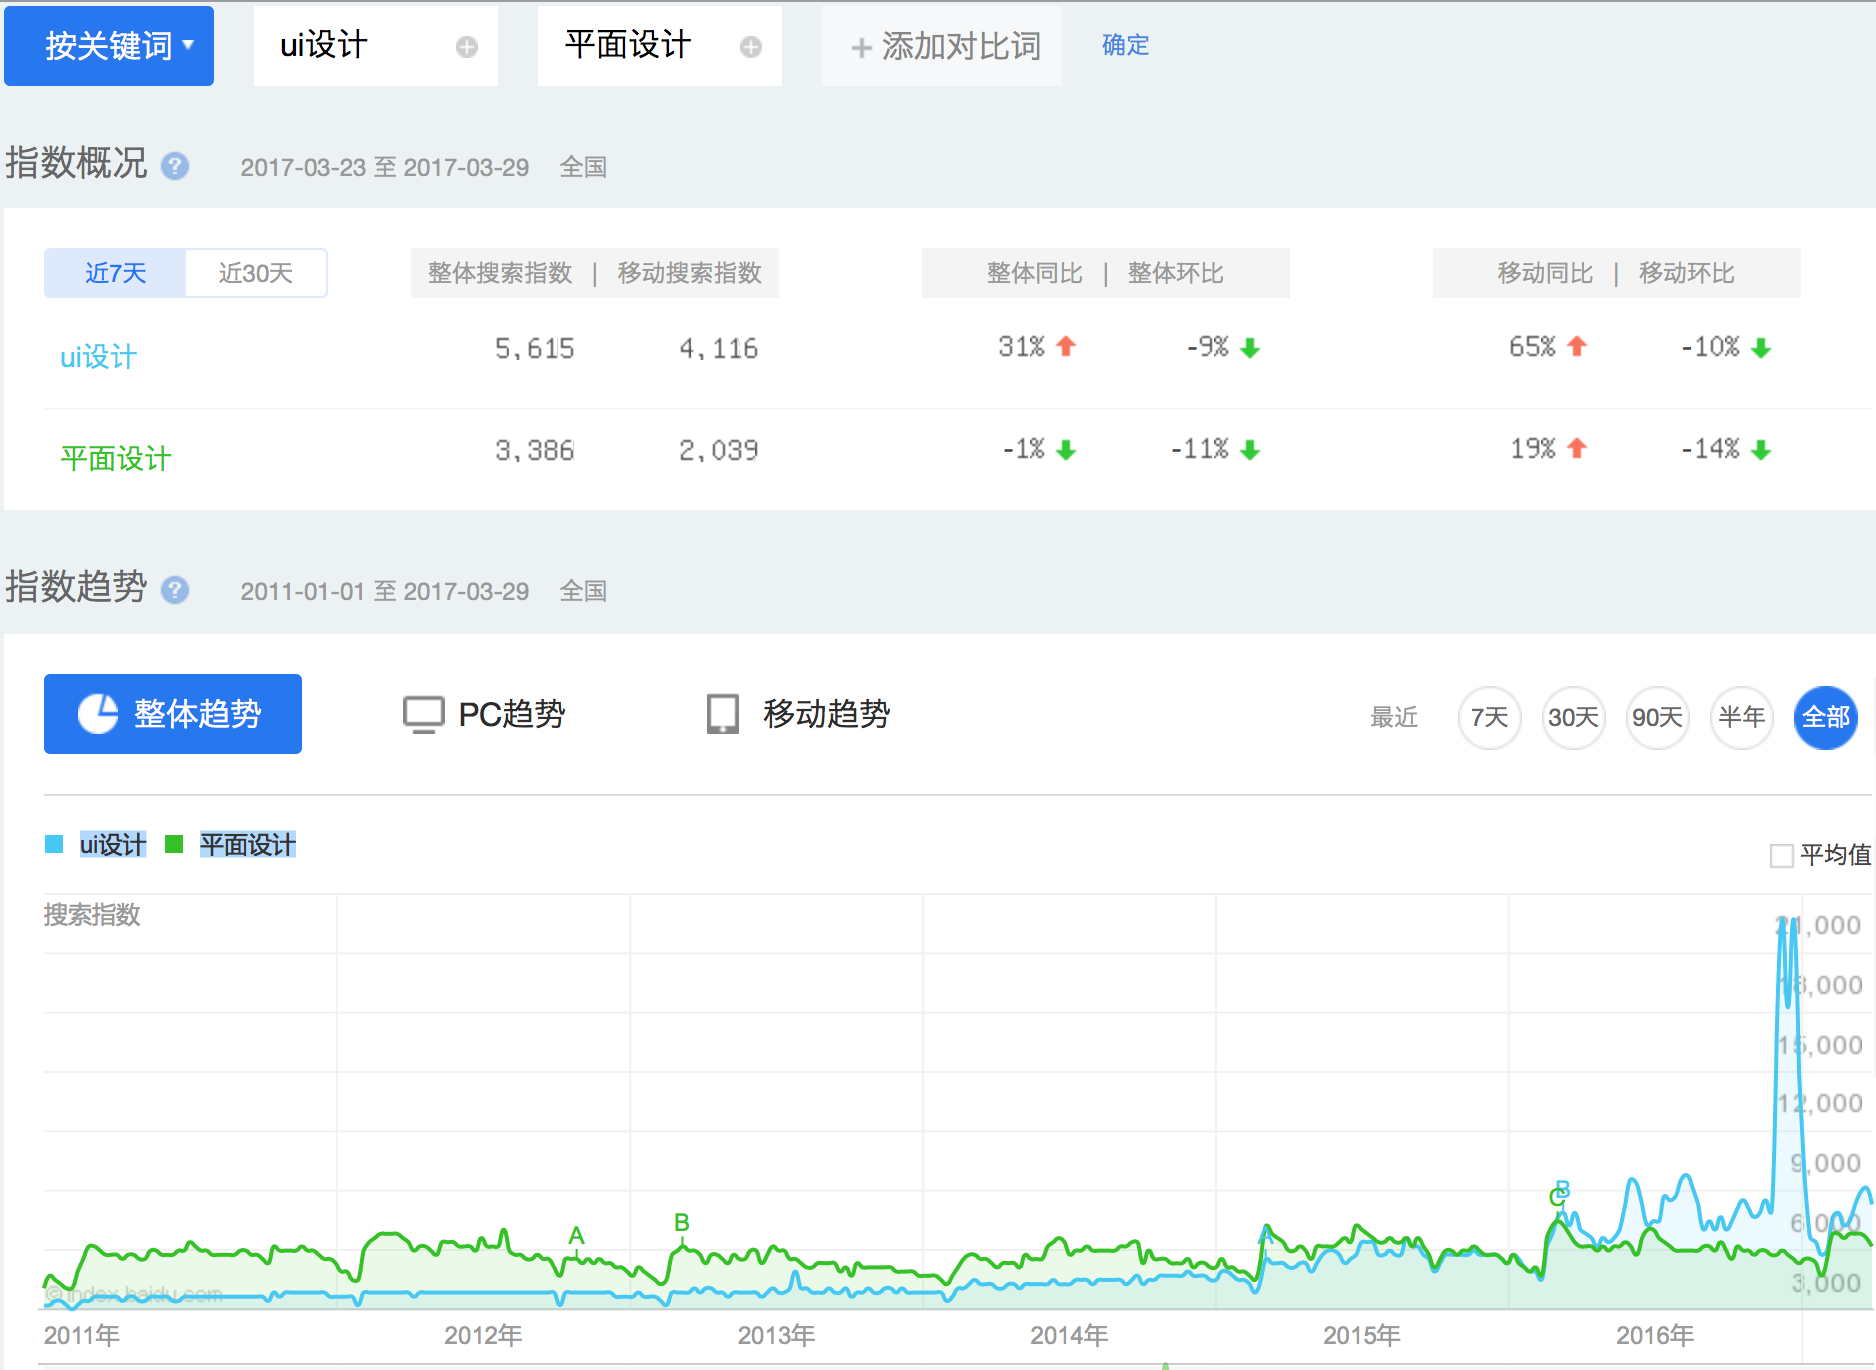Image resolution: width=1876 pixels, height=1370 pixels.
Task: Select the 半年 time range
Action: [x=1741, y=717]
